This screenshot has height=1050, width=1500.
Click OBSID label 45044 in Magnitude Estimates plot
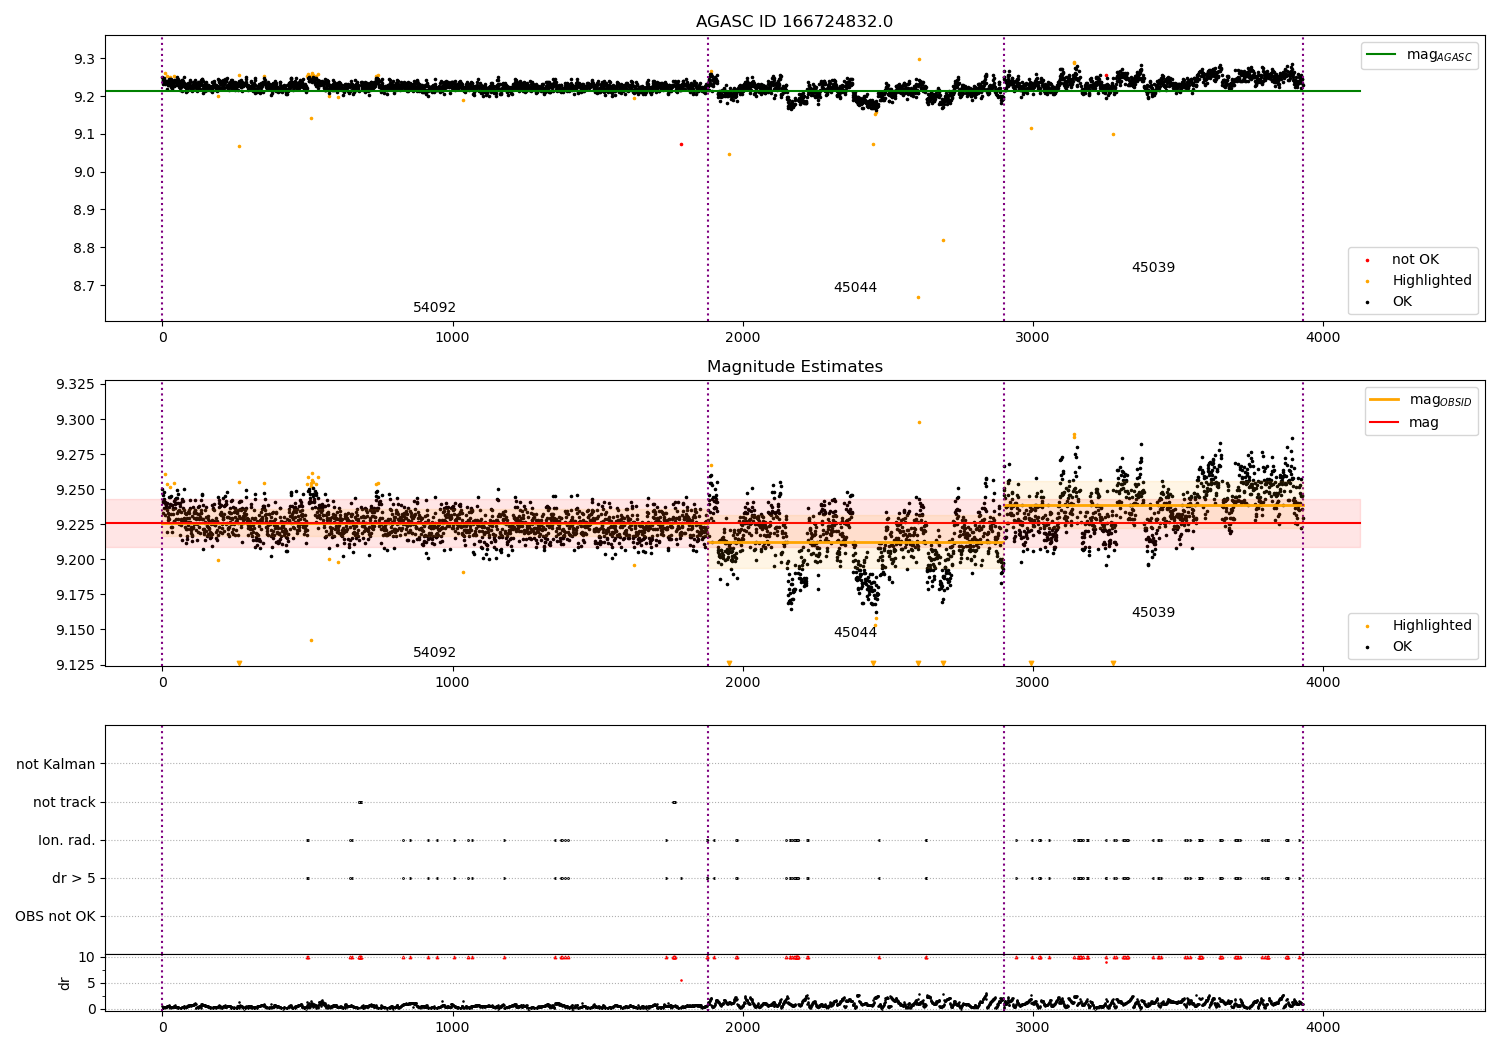click(855, 633)
